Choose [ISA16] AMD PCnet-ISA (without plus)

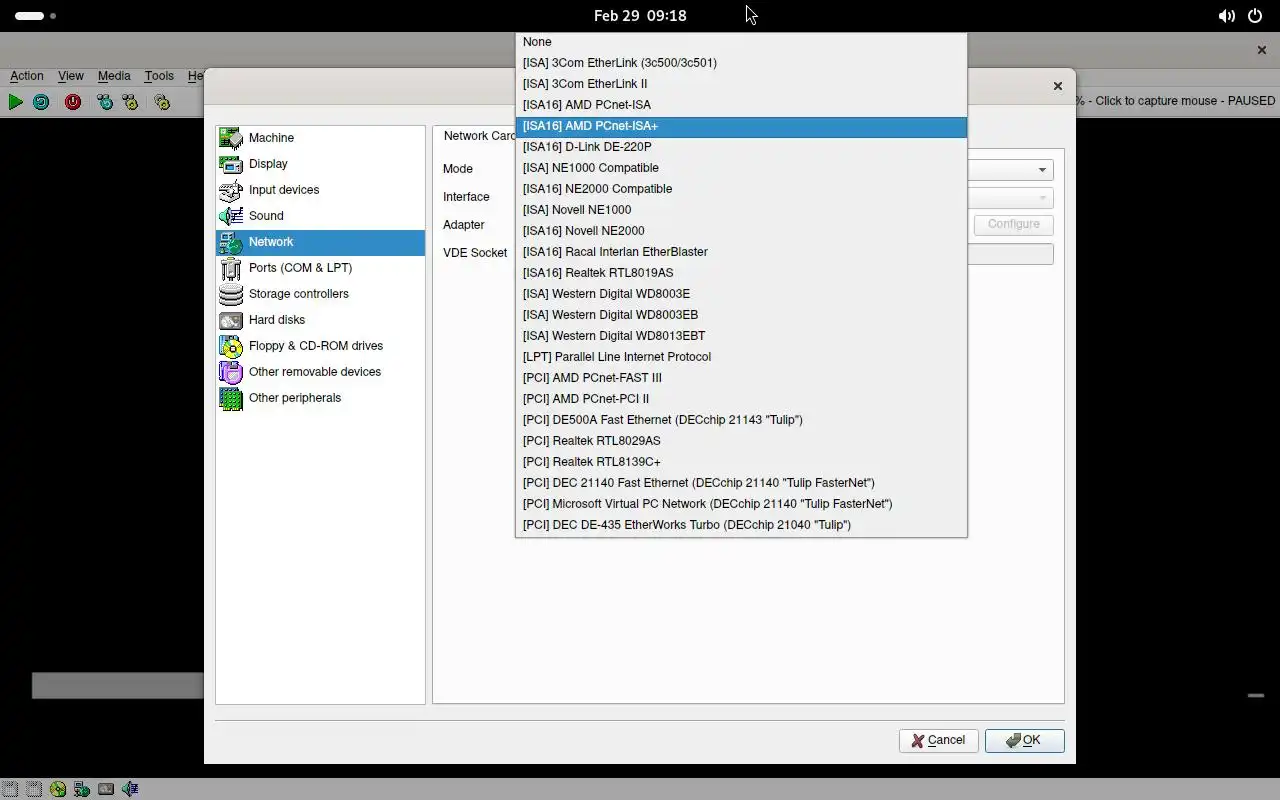tap(741, 105)
